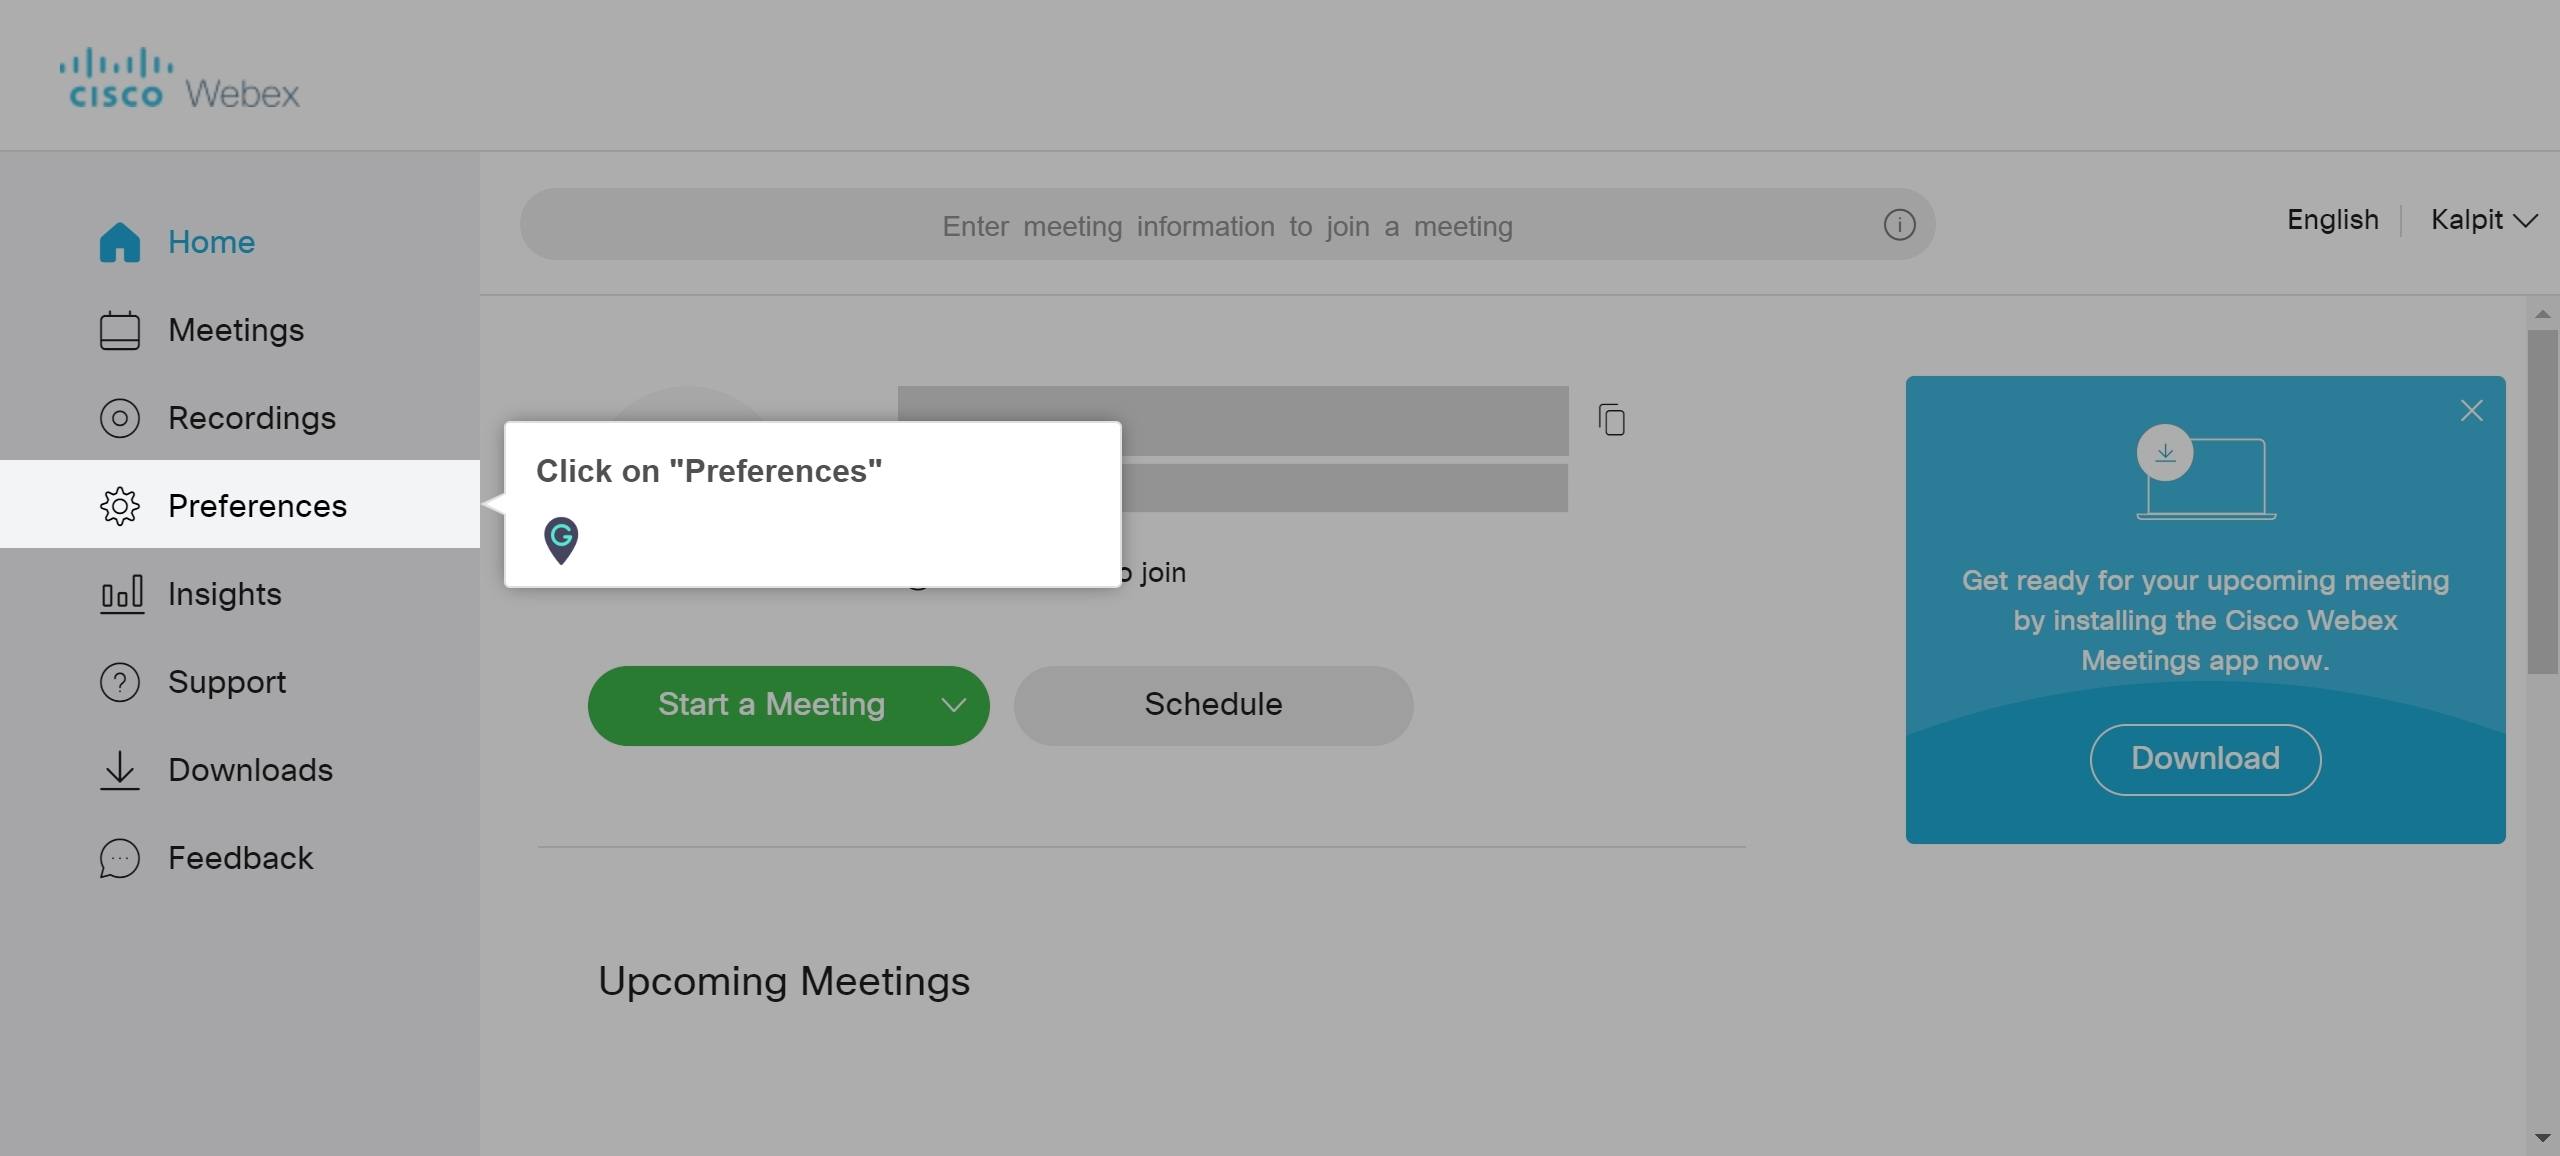The width and height of the screenshot is (2560, 1156).
Task: Open Recordings from the sidebar
Action: [x=250, y=418]
